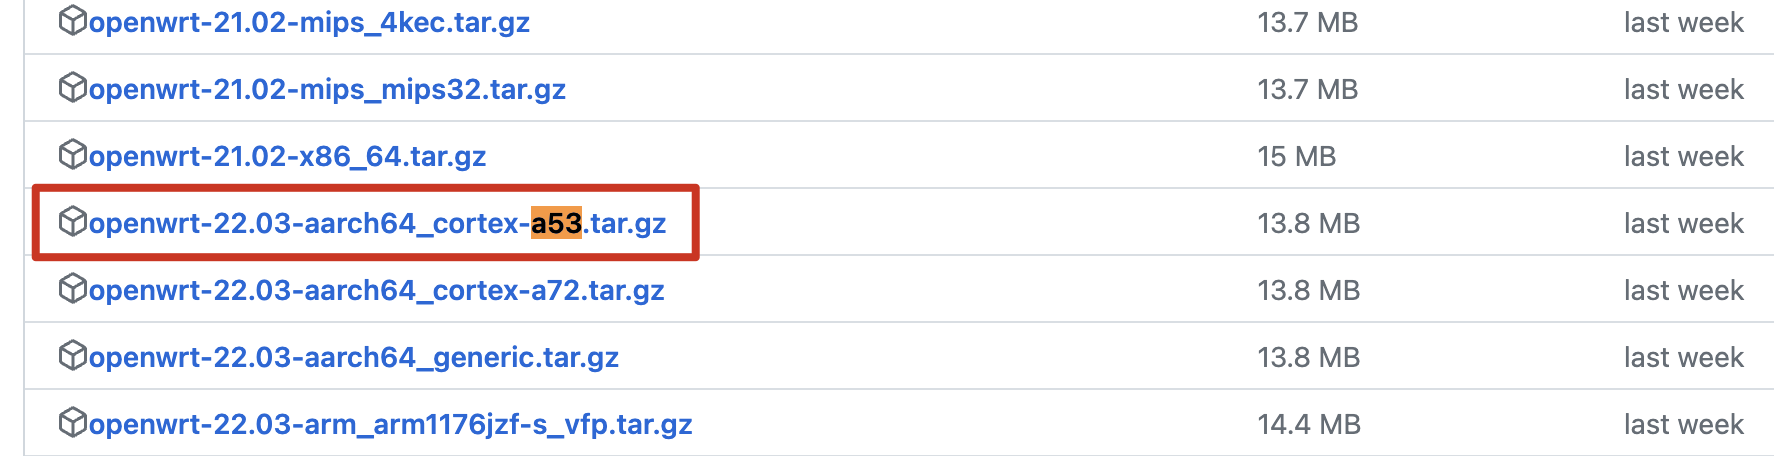Click the 14.4 MB file size
Viewport: 1774px width, 456px height.
point(1309,424)
